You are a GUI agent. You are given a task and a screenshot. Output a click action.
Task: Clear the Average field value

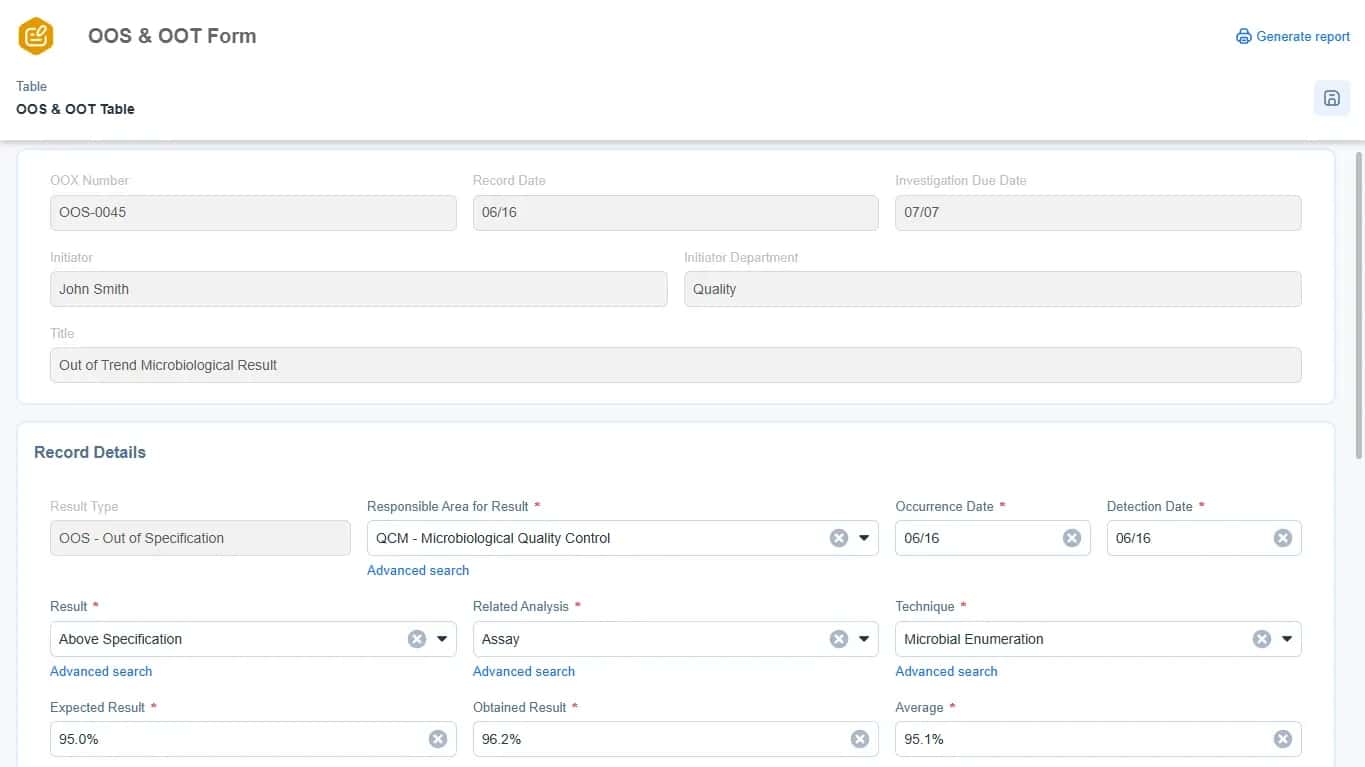pos(1282,739)
